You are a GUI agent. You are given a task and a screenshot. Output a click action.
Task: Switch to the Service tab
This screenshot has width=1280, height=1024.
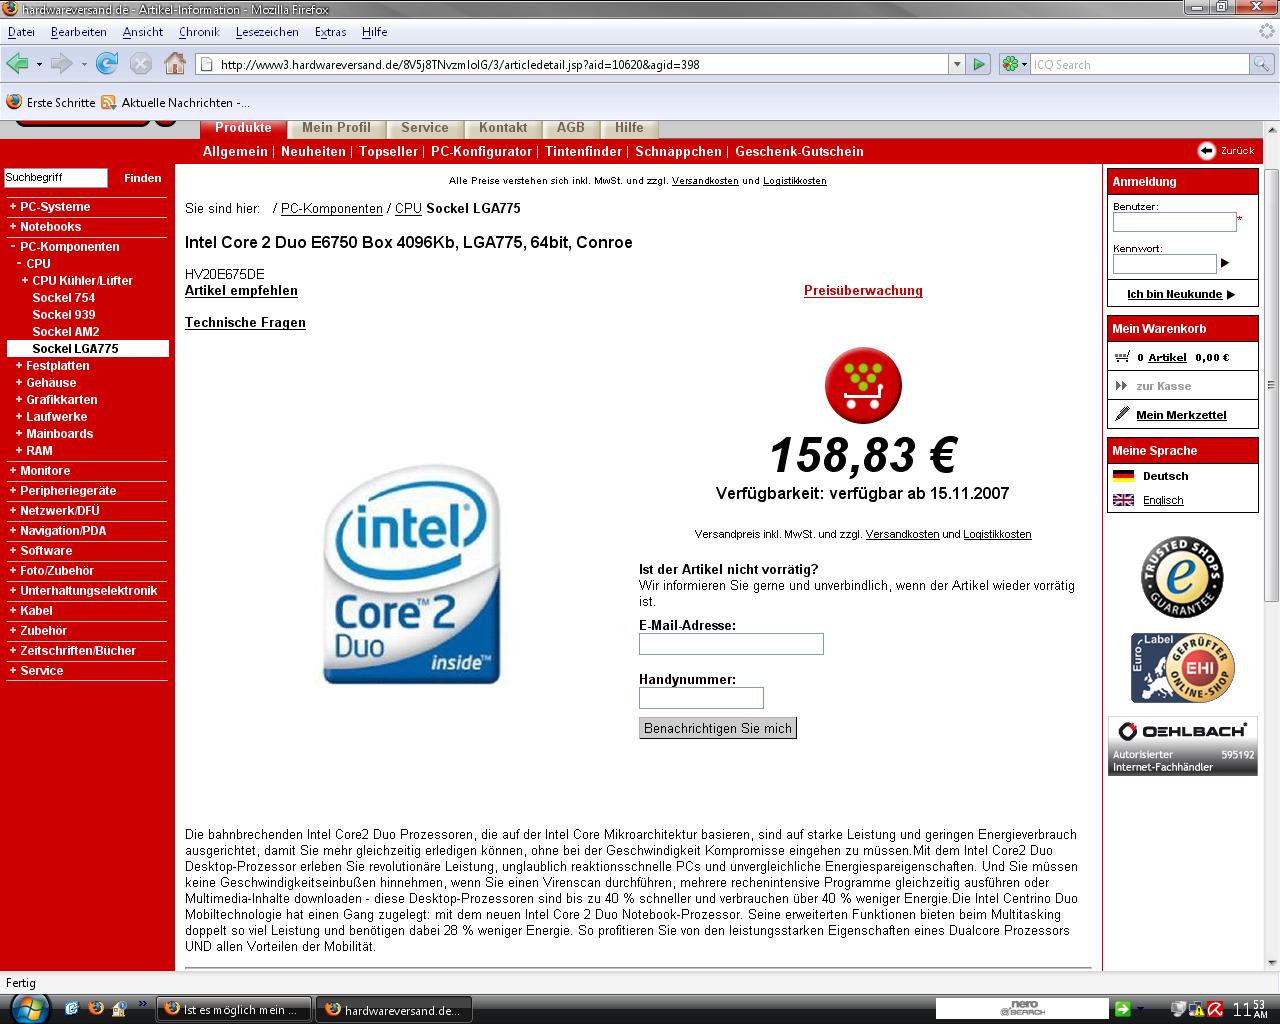(425, 128)
